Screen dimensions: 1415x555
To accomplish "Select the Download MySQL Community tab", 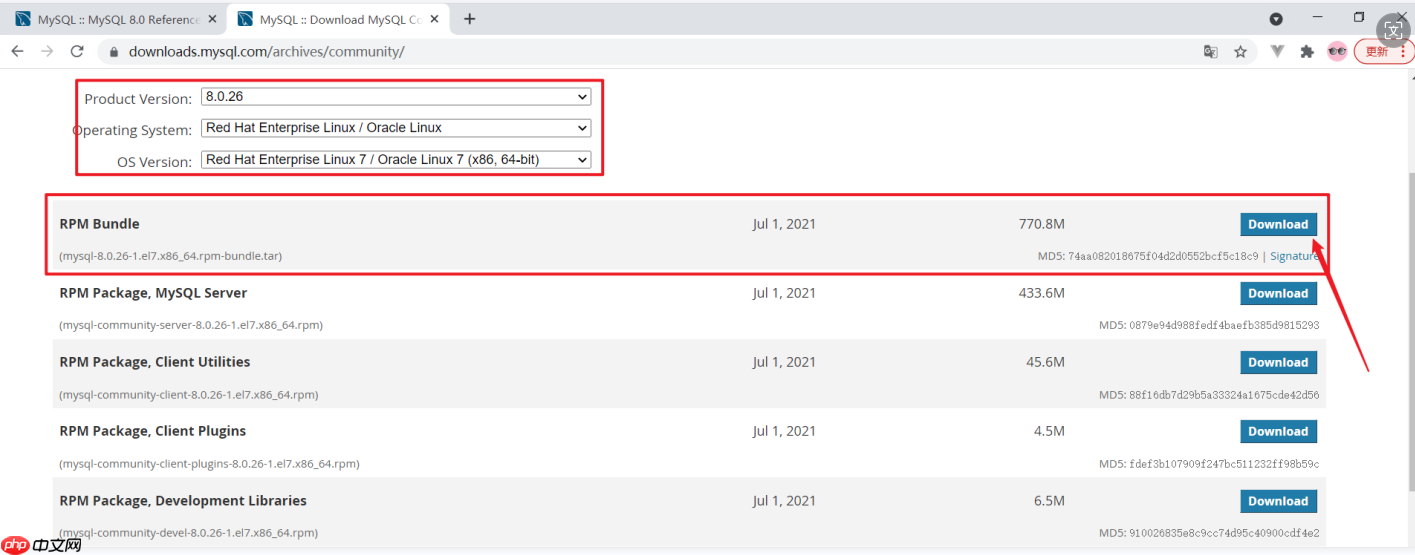I will pos(338,19).
